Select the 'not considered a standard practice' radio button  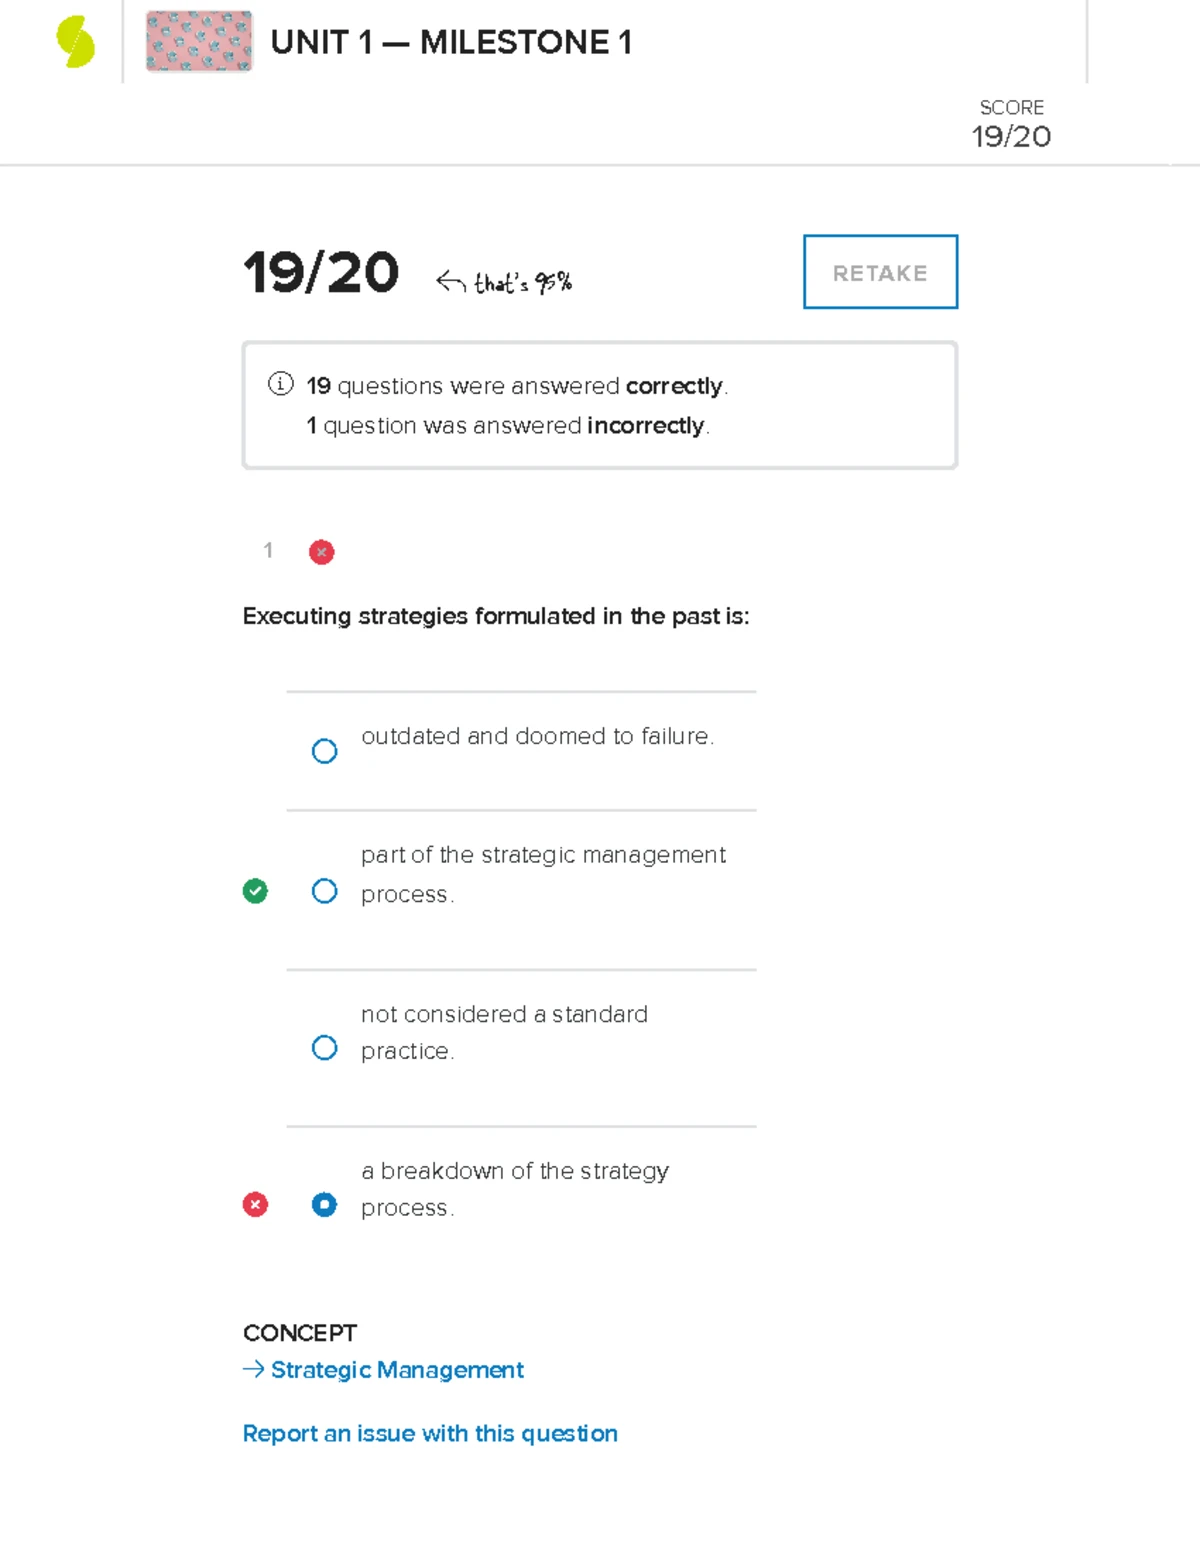324,1047
